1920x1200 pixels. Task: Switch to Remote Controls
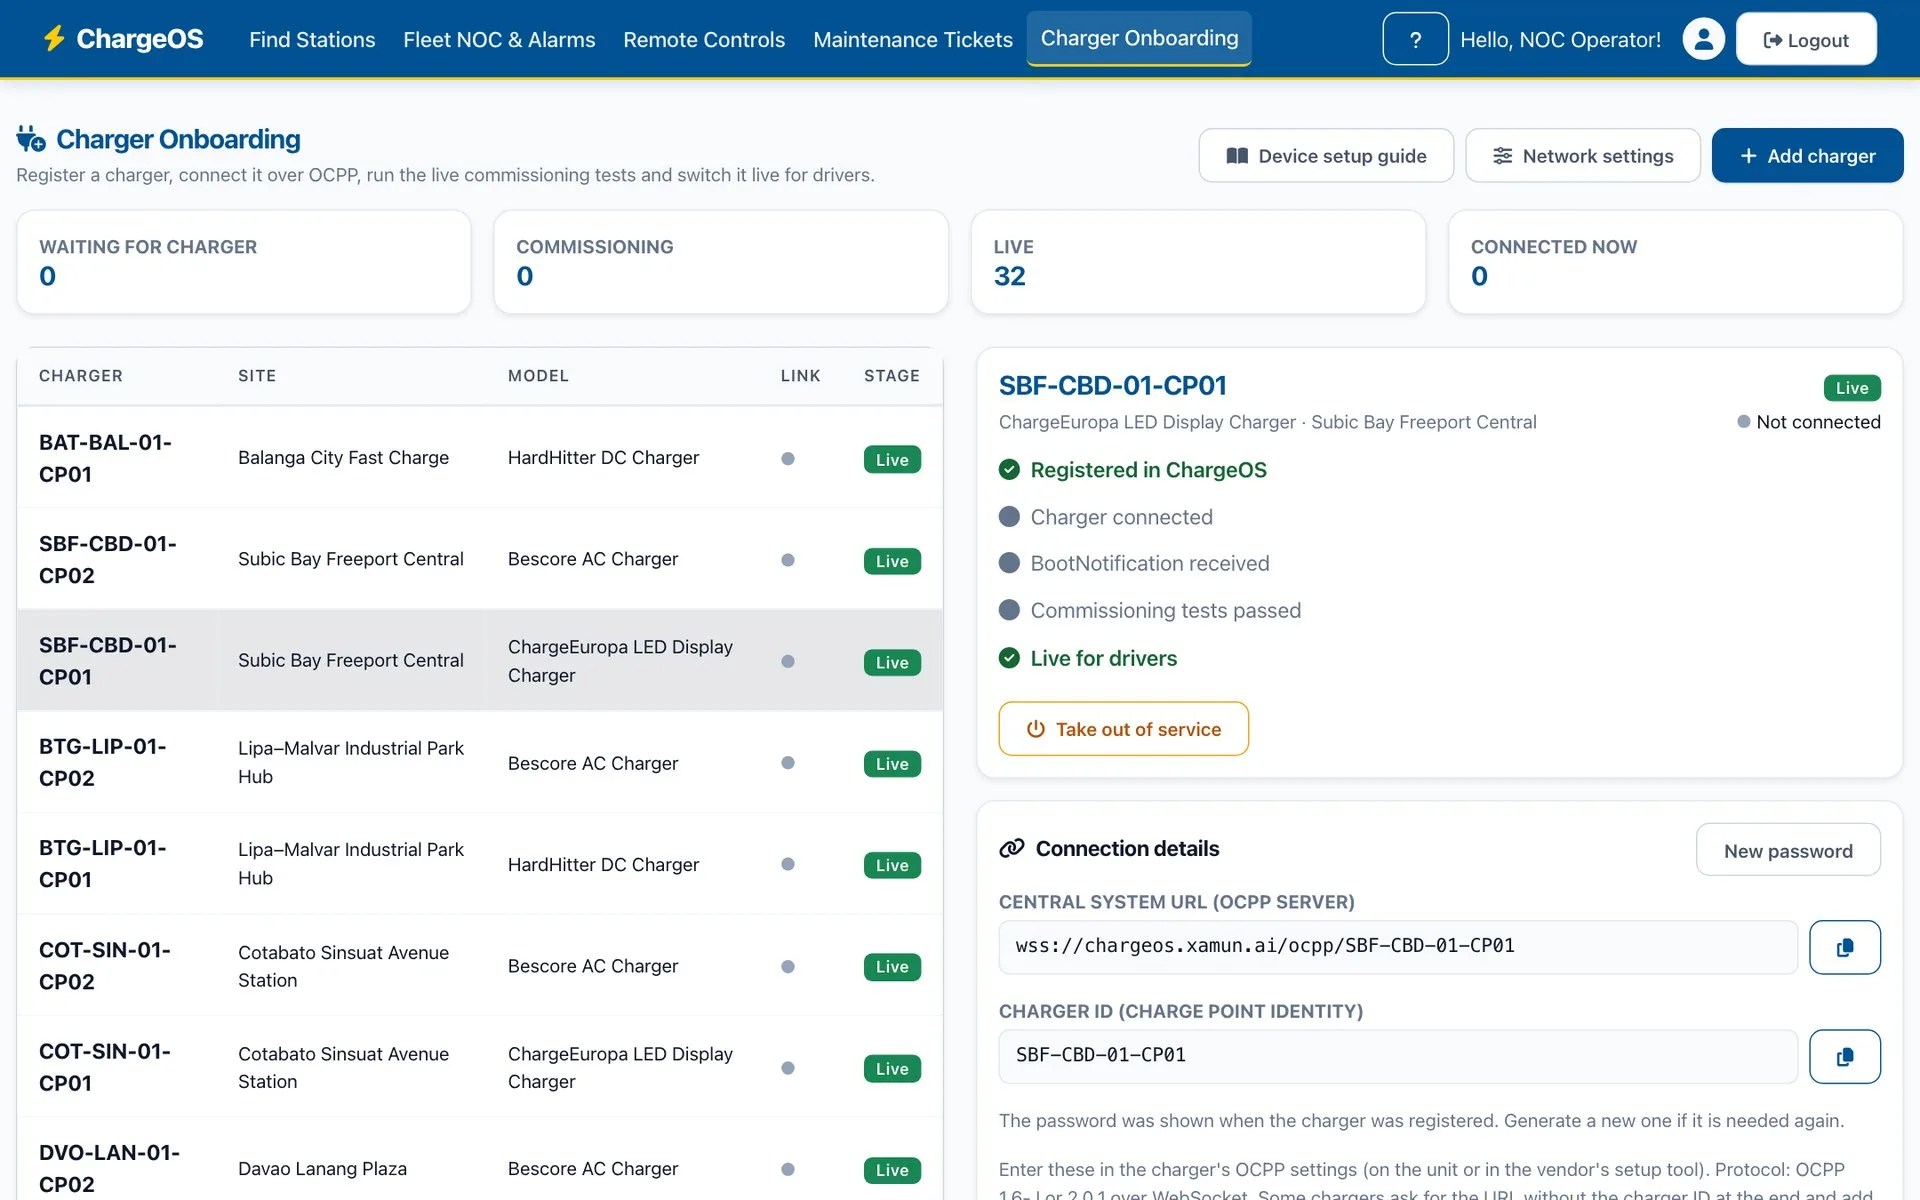tap(704, 39)
